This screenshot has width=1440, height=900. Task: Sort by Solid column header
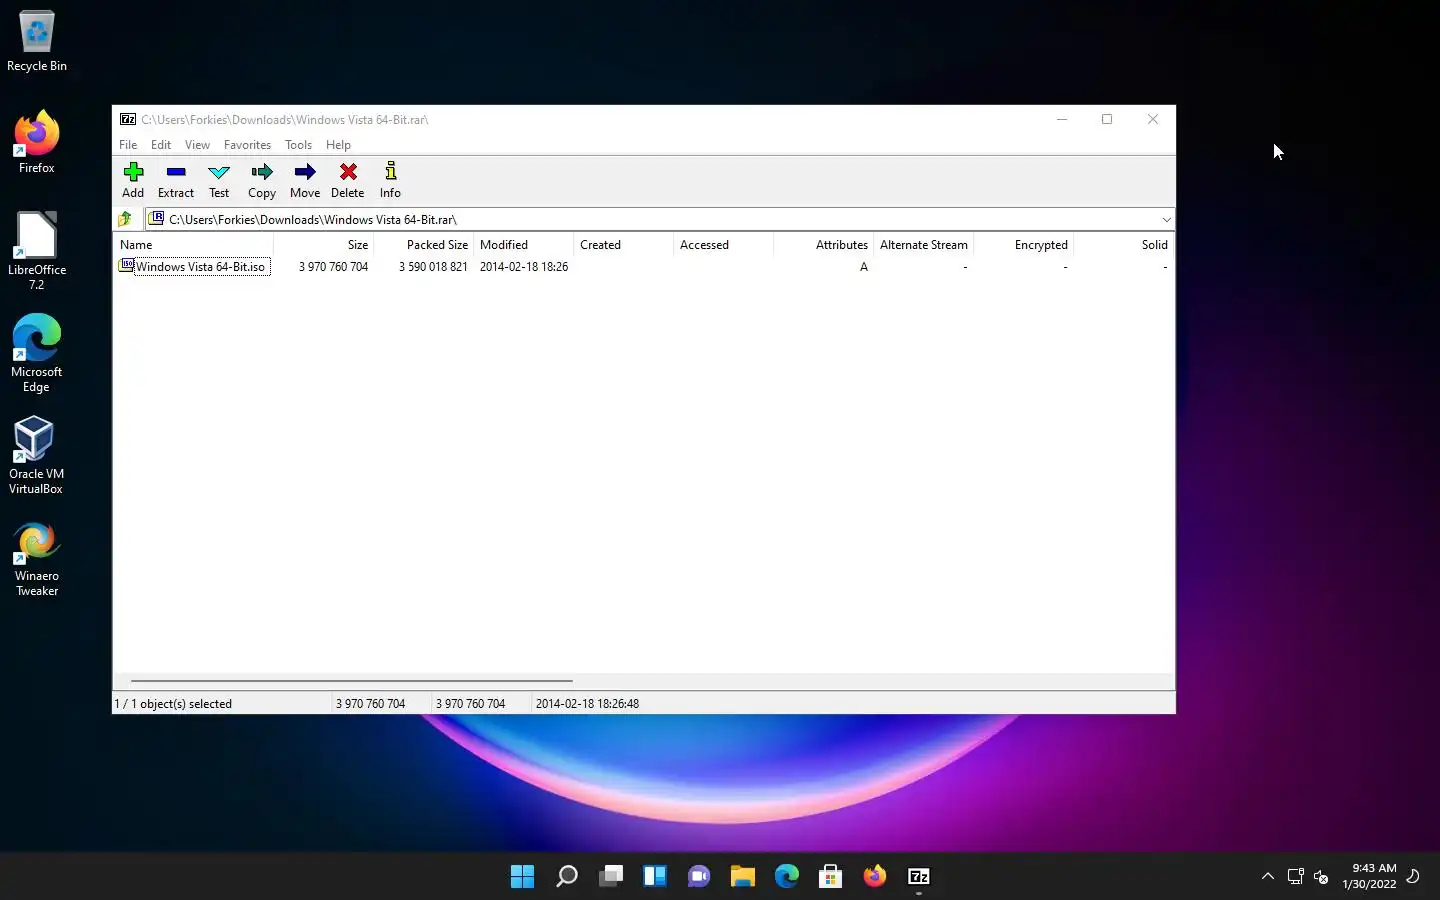tap(1123, 245)
